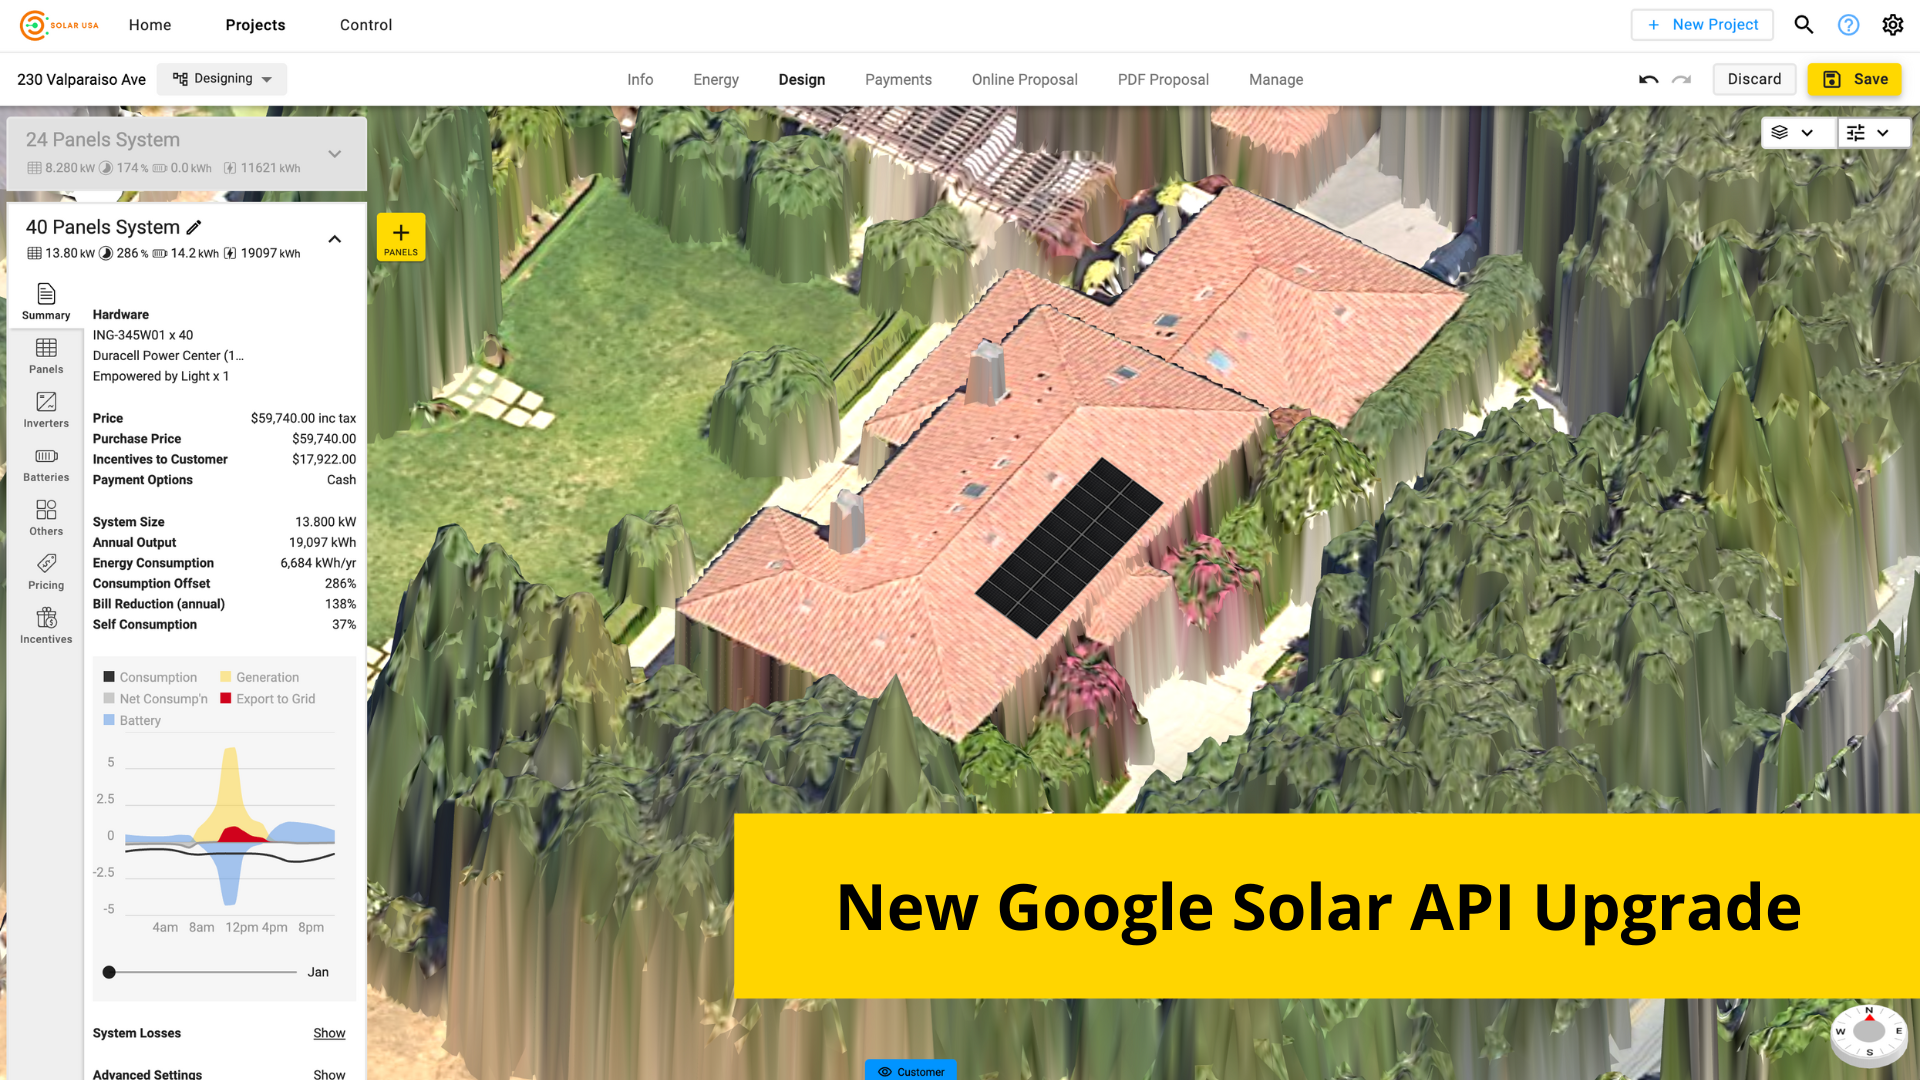The width and height of the screenshot is (1920, 1080).
Task: Expand the 24 Panels System card
Action: click(335, 154)
